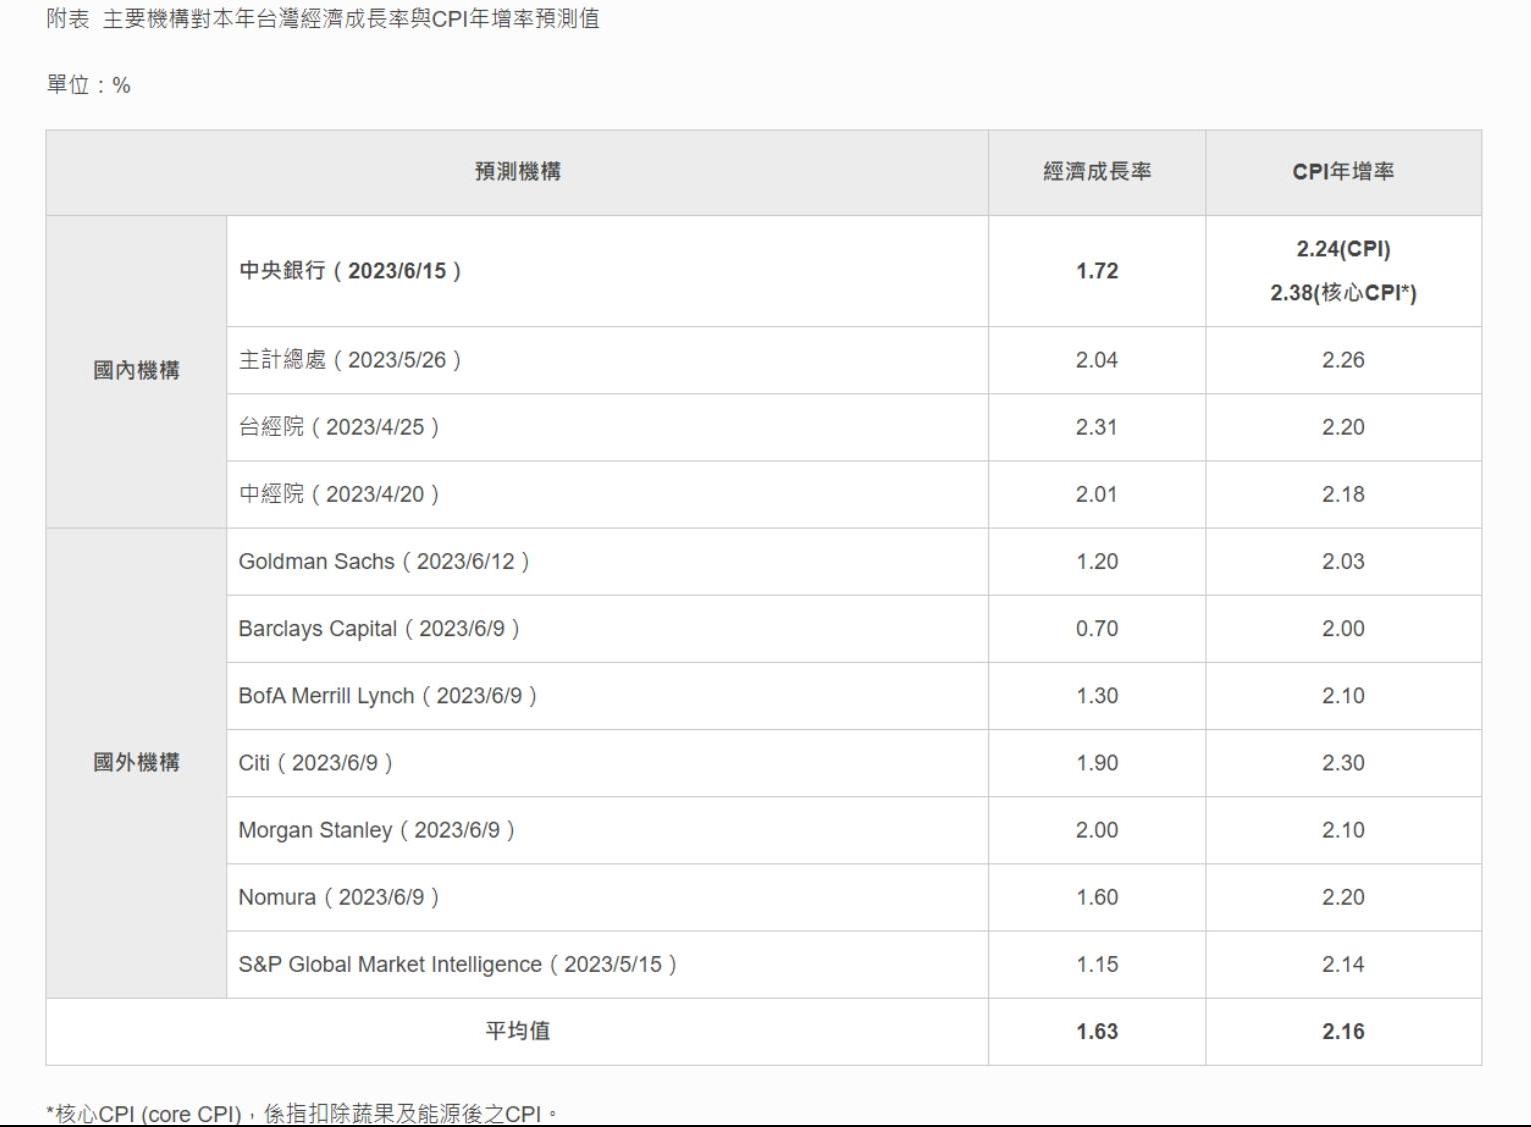The height and width of the screenshot is (1127, 1531).
Task: Click the Citi CPI value 2.30
Action: coord(1342,763)
